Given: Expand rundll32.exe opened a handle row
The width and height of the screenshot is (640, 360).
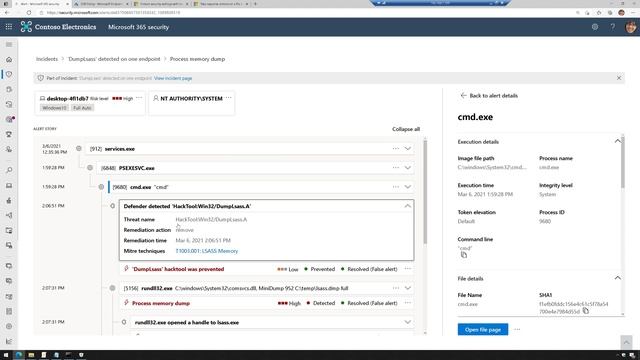Looking at the screenshot, I should 408,322.
